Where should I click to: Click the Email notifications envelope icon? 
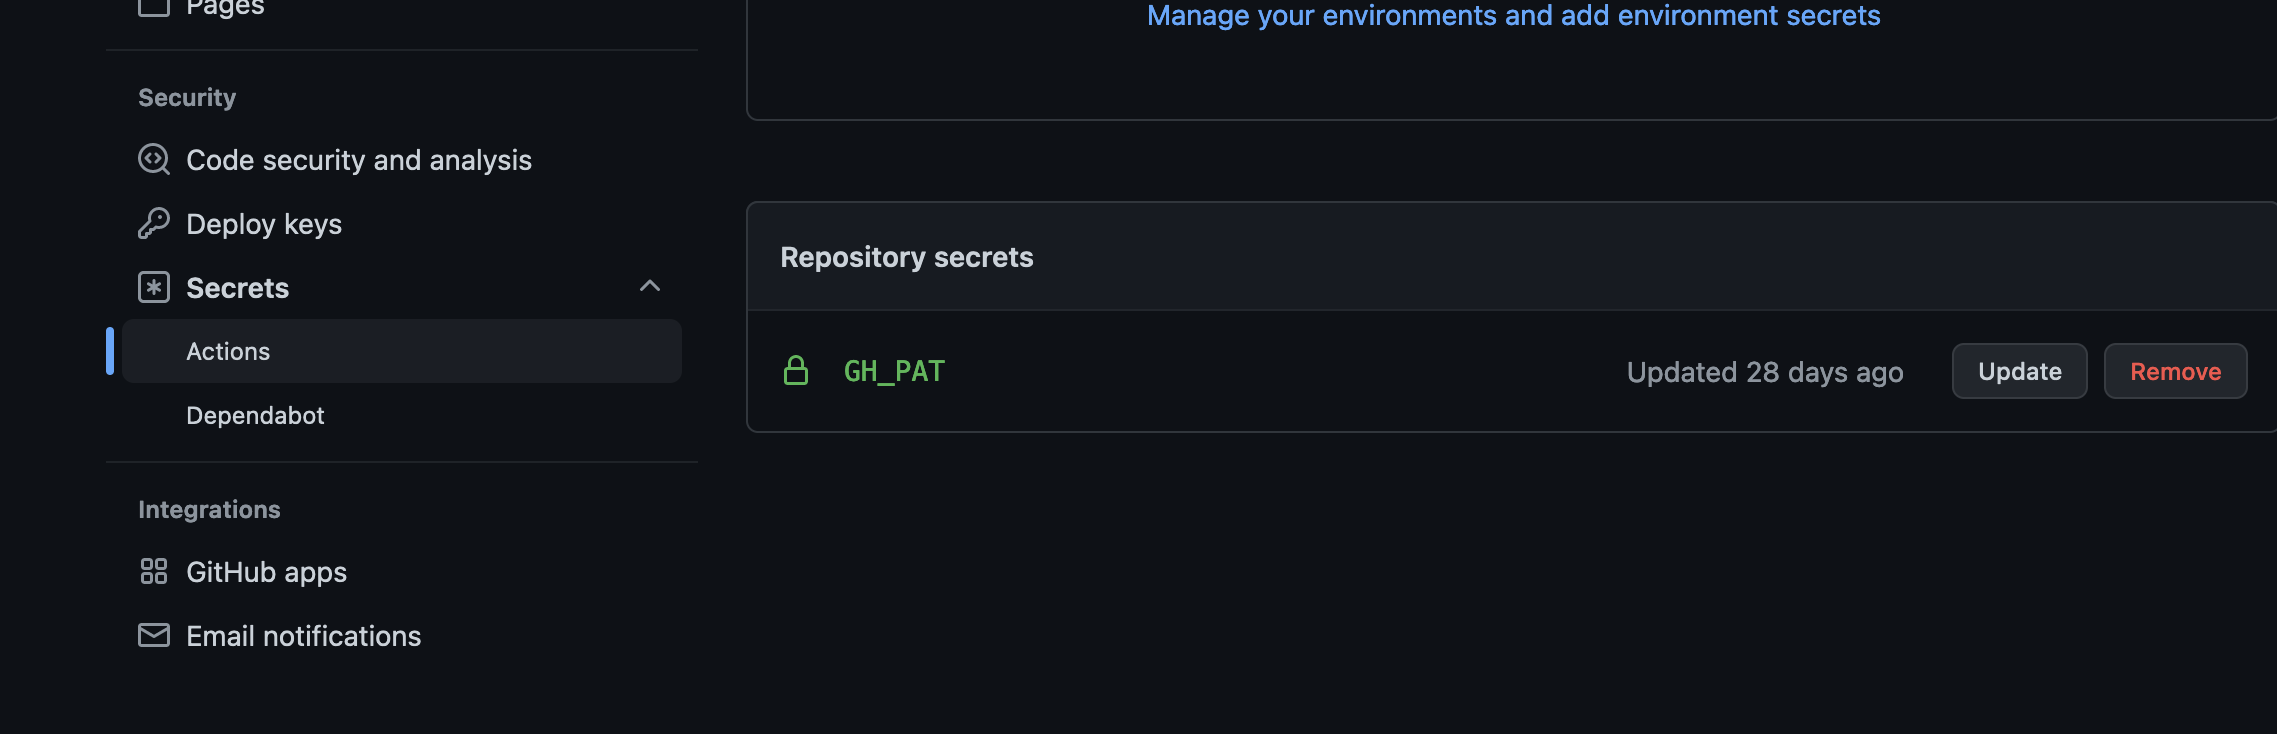[153, 636]
